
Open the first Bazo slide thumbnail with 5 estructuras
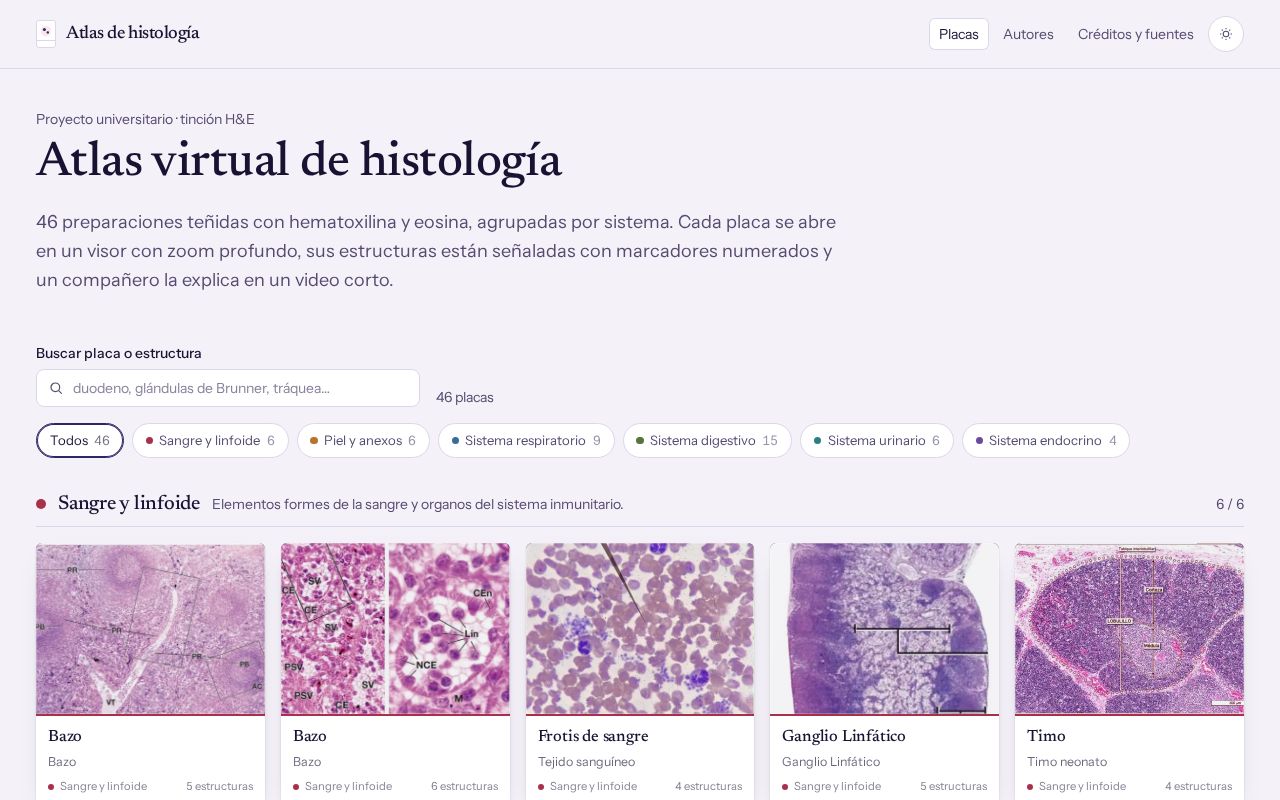click(150, 629)
